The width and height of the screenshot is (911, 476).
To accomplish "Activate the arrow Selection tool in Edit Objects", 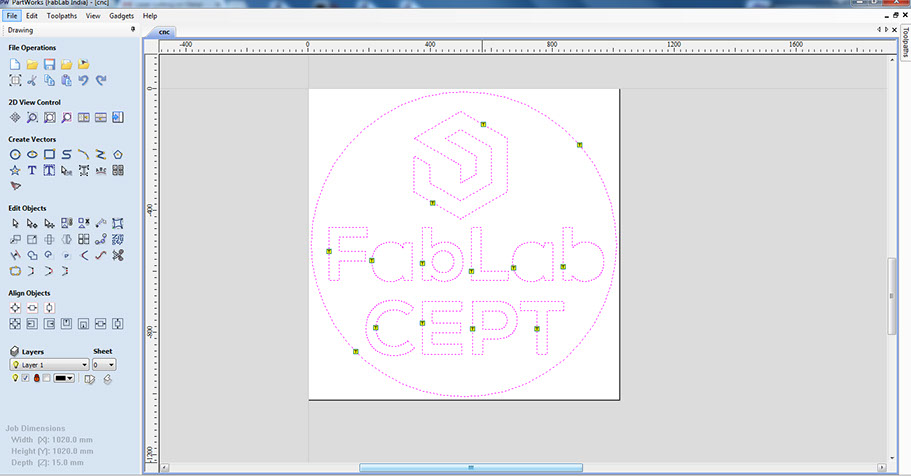I will [15, 223].
